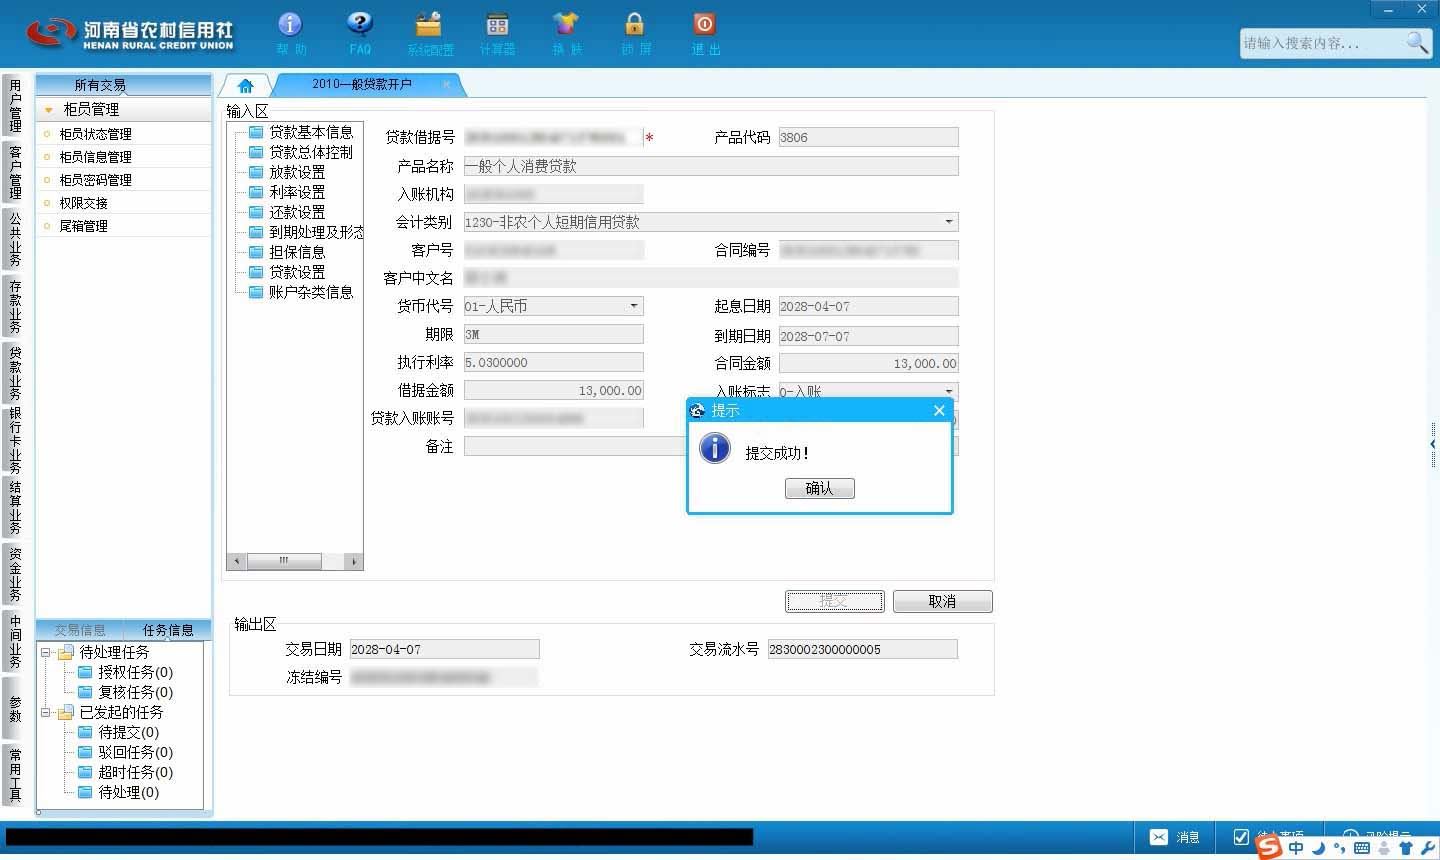This screenshot has height=860, width=1440.
Task: Open 贷款总体控制 folder
Action: pos(300,152)
